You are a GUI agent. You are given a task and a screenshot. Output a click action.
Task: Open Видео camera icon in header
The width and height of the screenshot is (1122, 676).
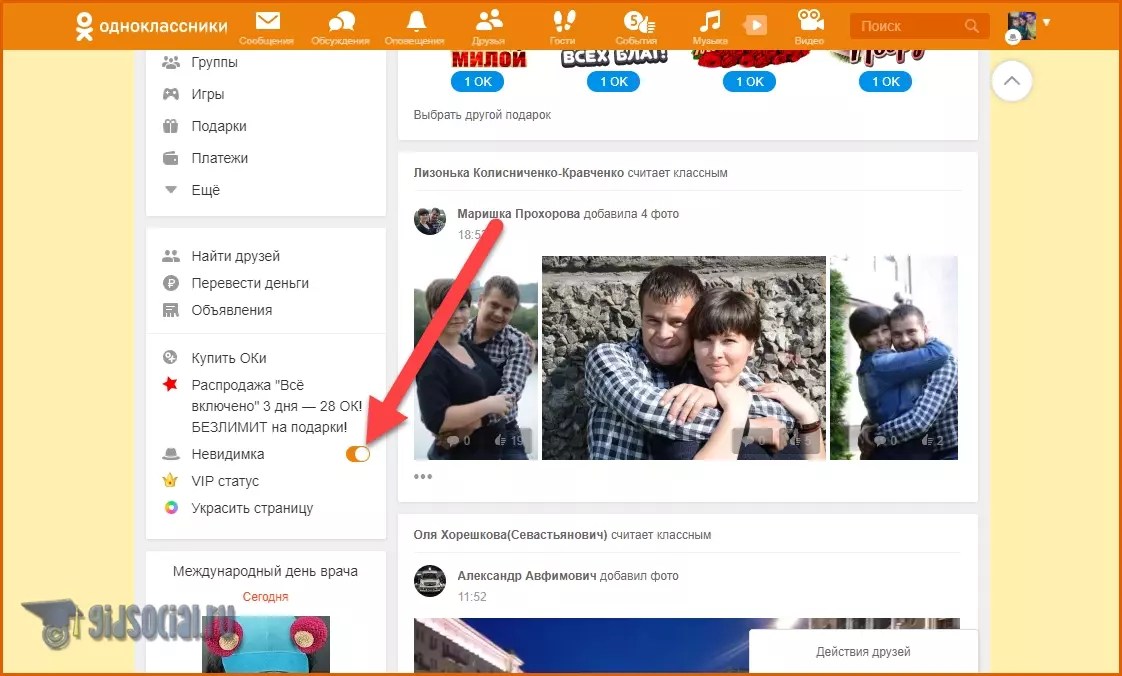[809, 24]
